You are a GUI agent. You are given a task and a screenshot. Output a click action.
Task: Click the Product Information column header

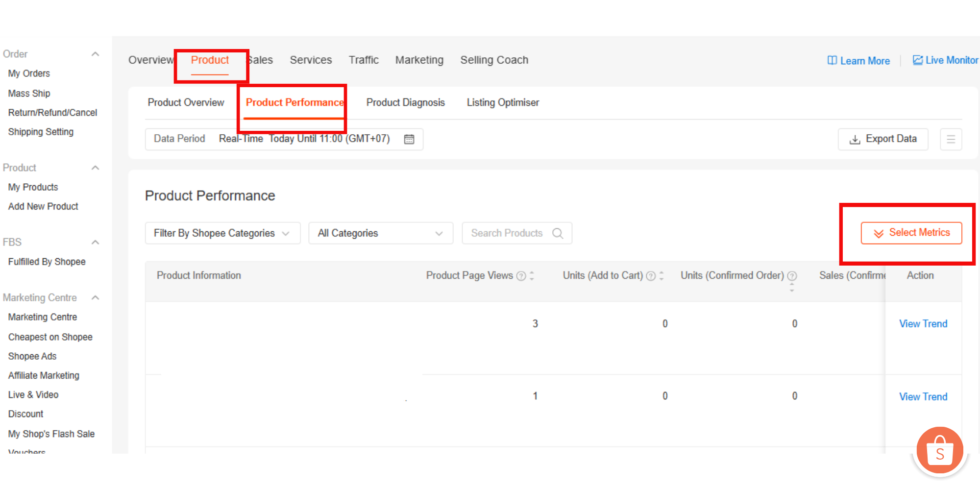[199, 276]
